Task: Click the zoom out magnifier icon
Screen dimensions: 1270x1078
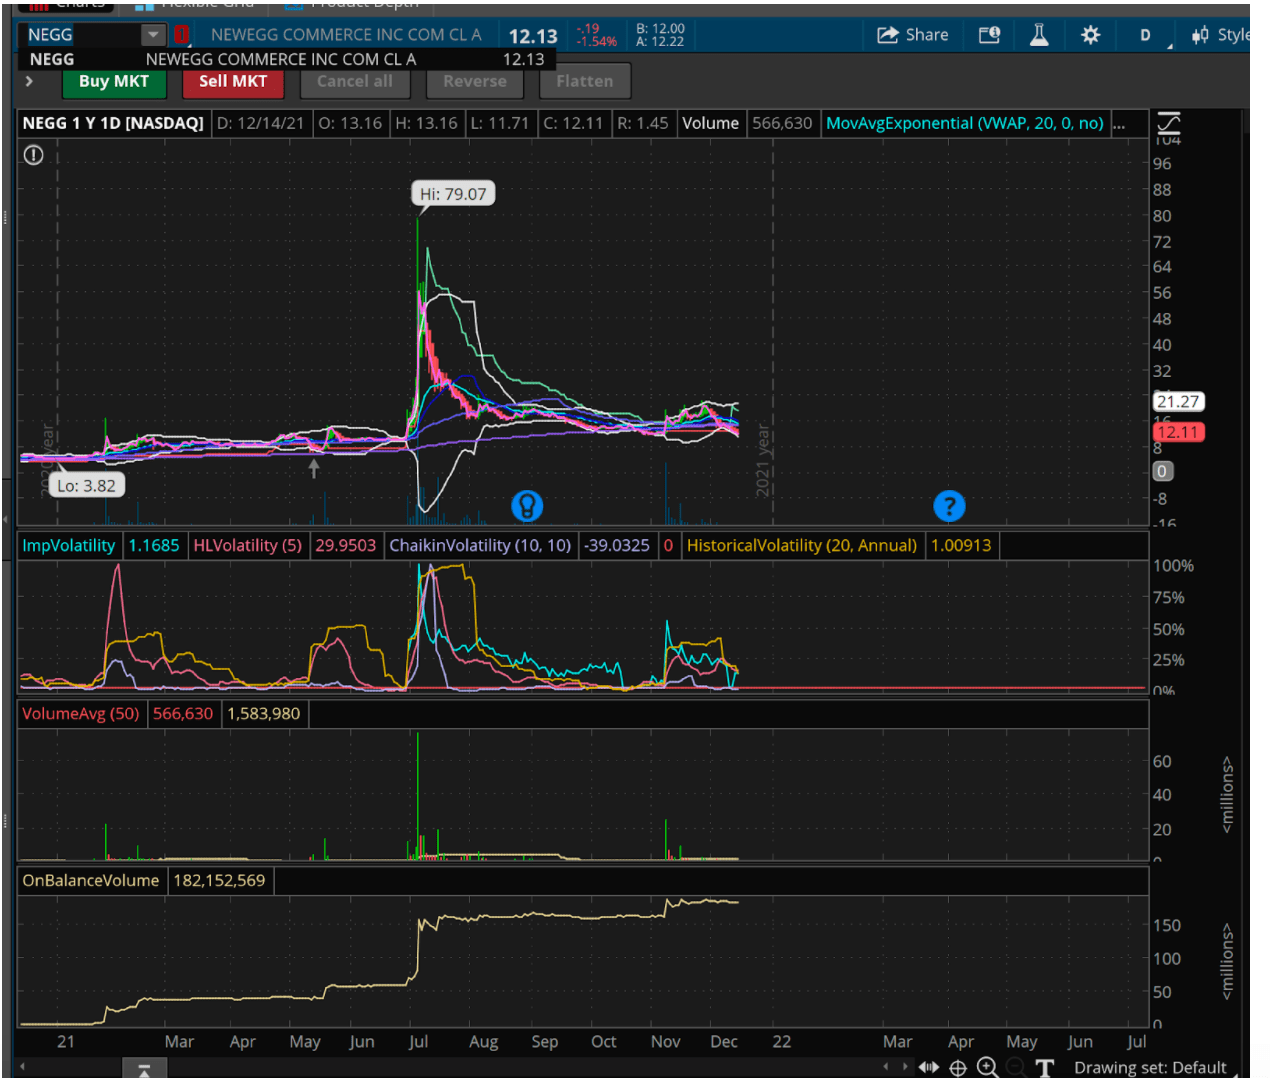Action: click(1015, 1067)
